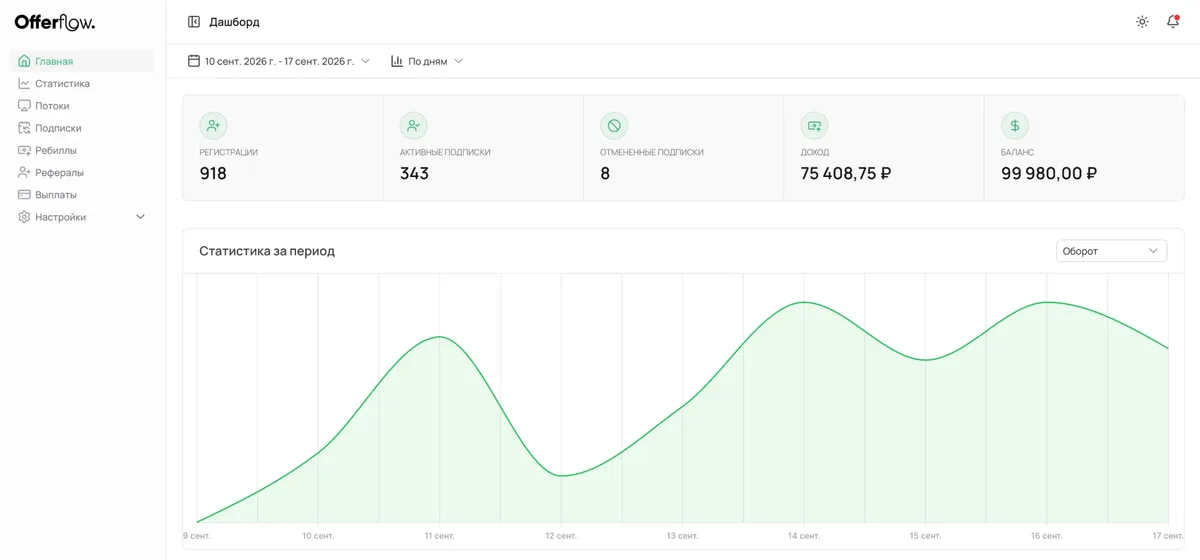This screenshot has width=1200, height=560.
Task: Click the card icon beside Выплаты
Action: point(24,195)
